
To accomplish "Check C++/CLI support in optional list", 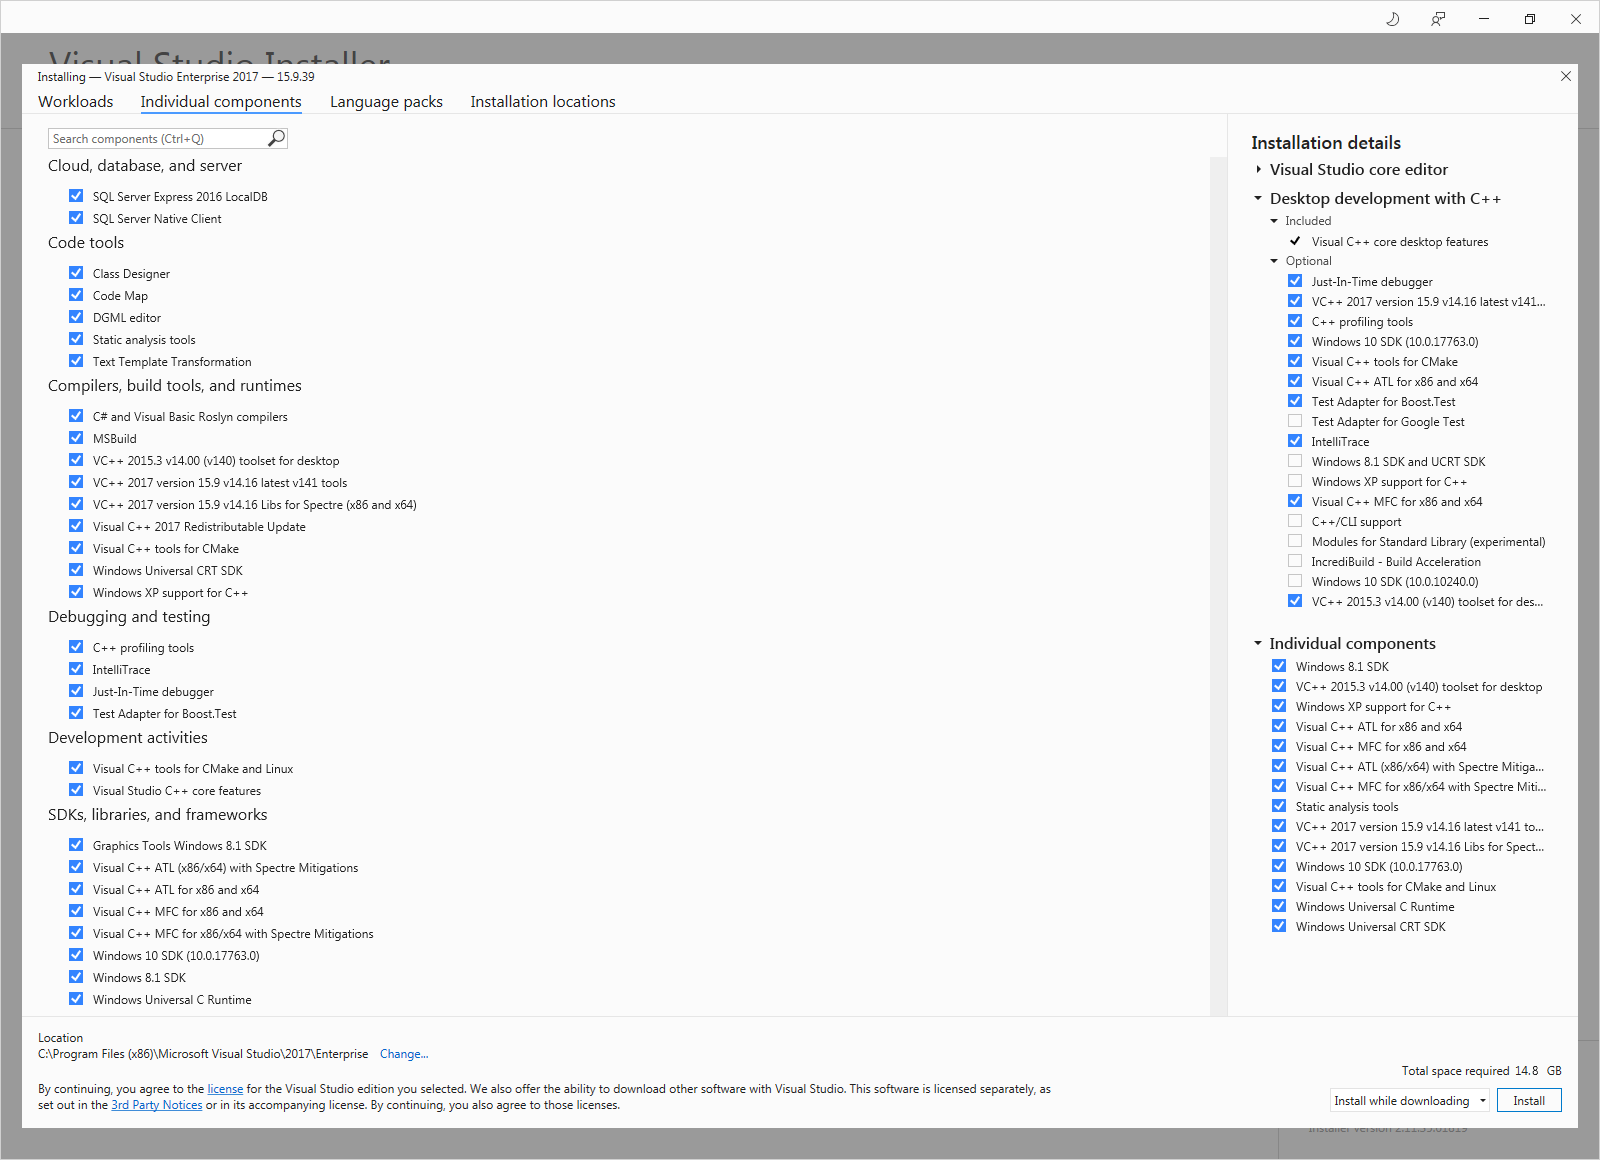I will point(1295,521).
